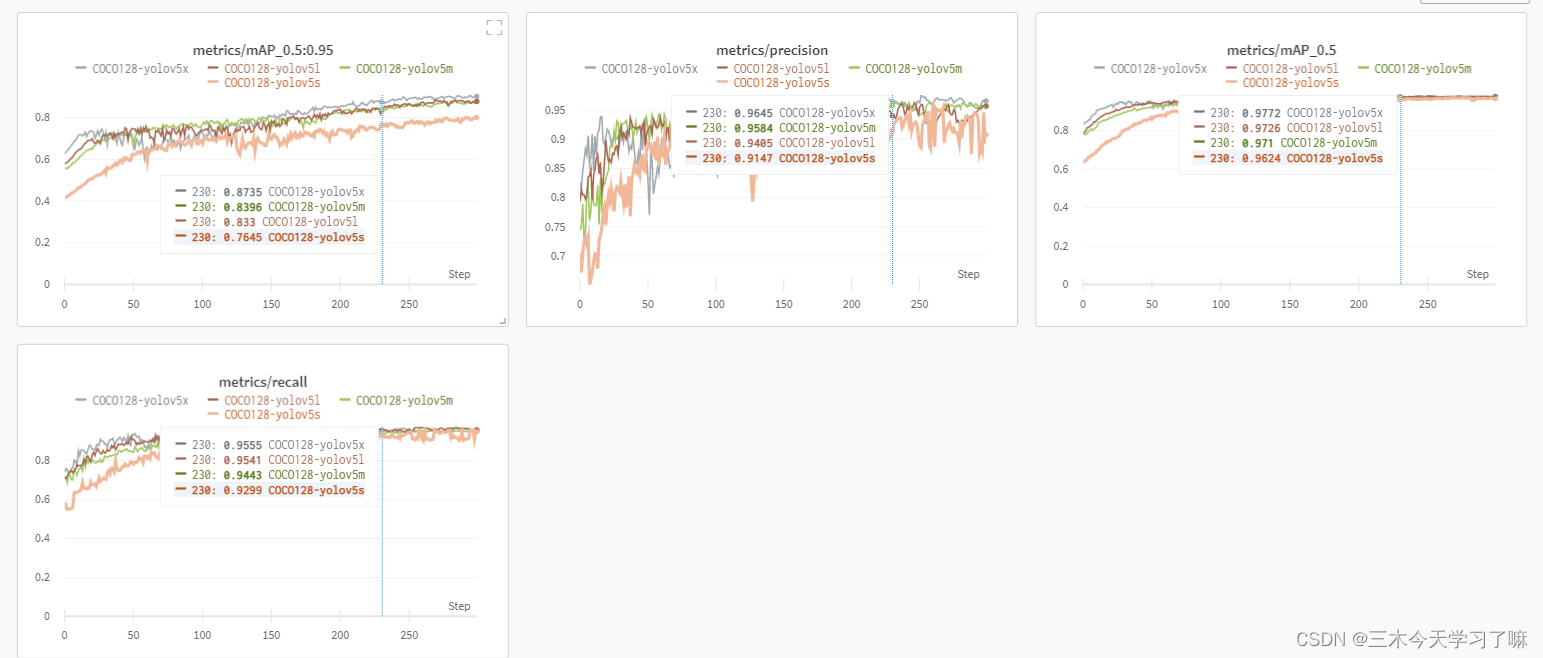Click the Step axis label in recall chart
Screen dimensions: 1543x658
pos(459,606)
